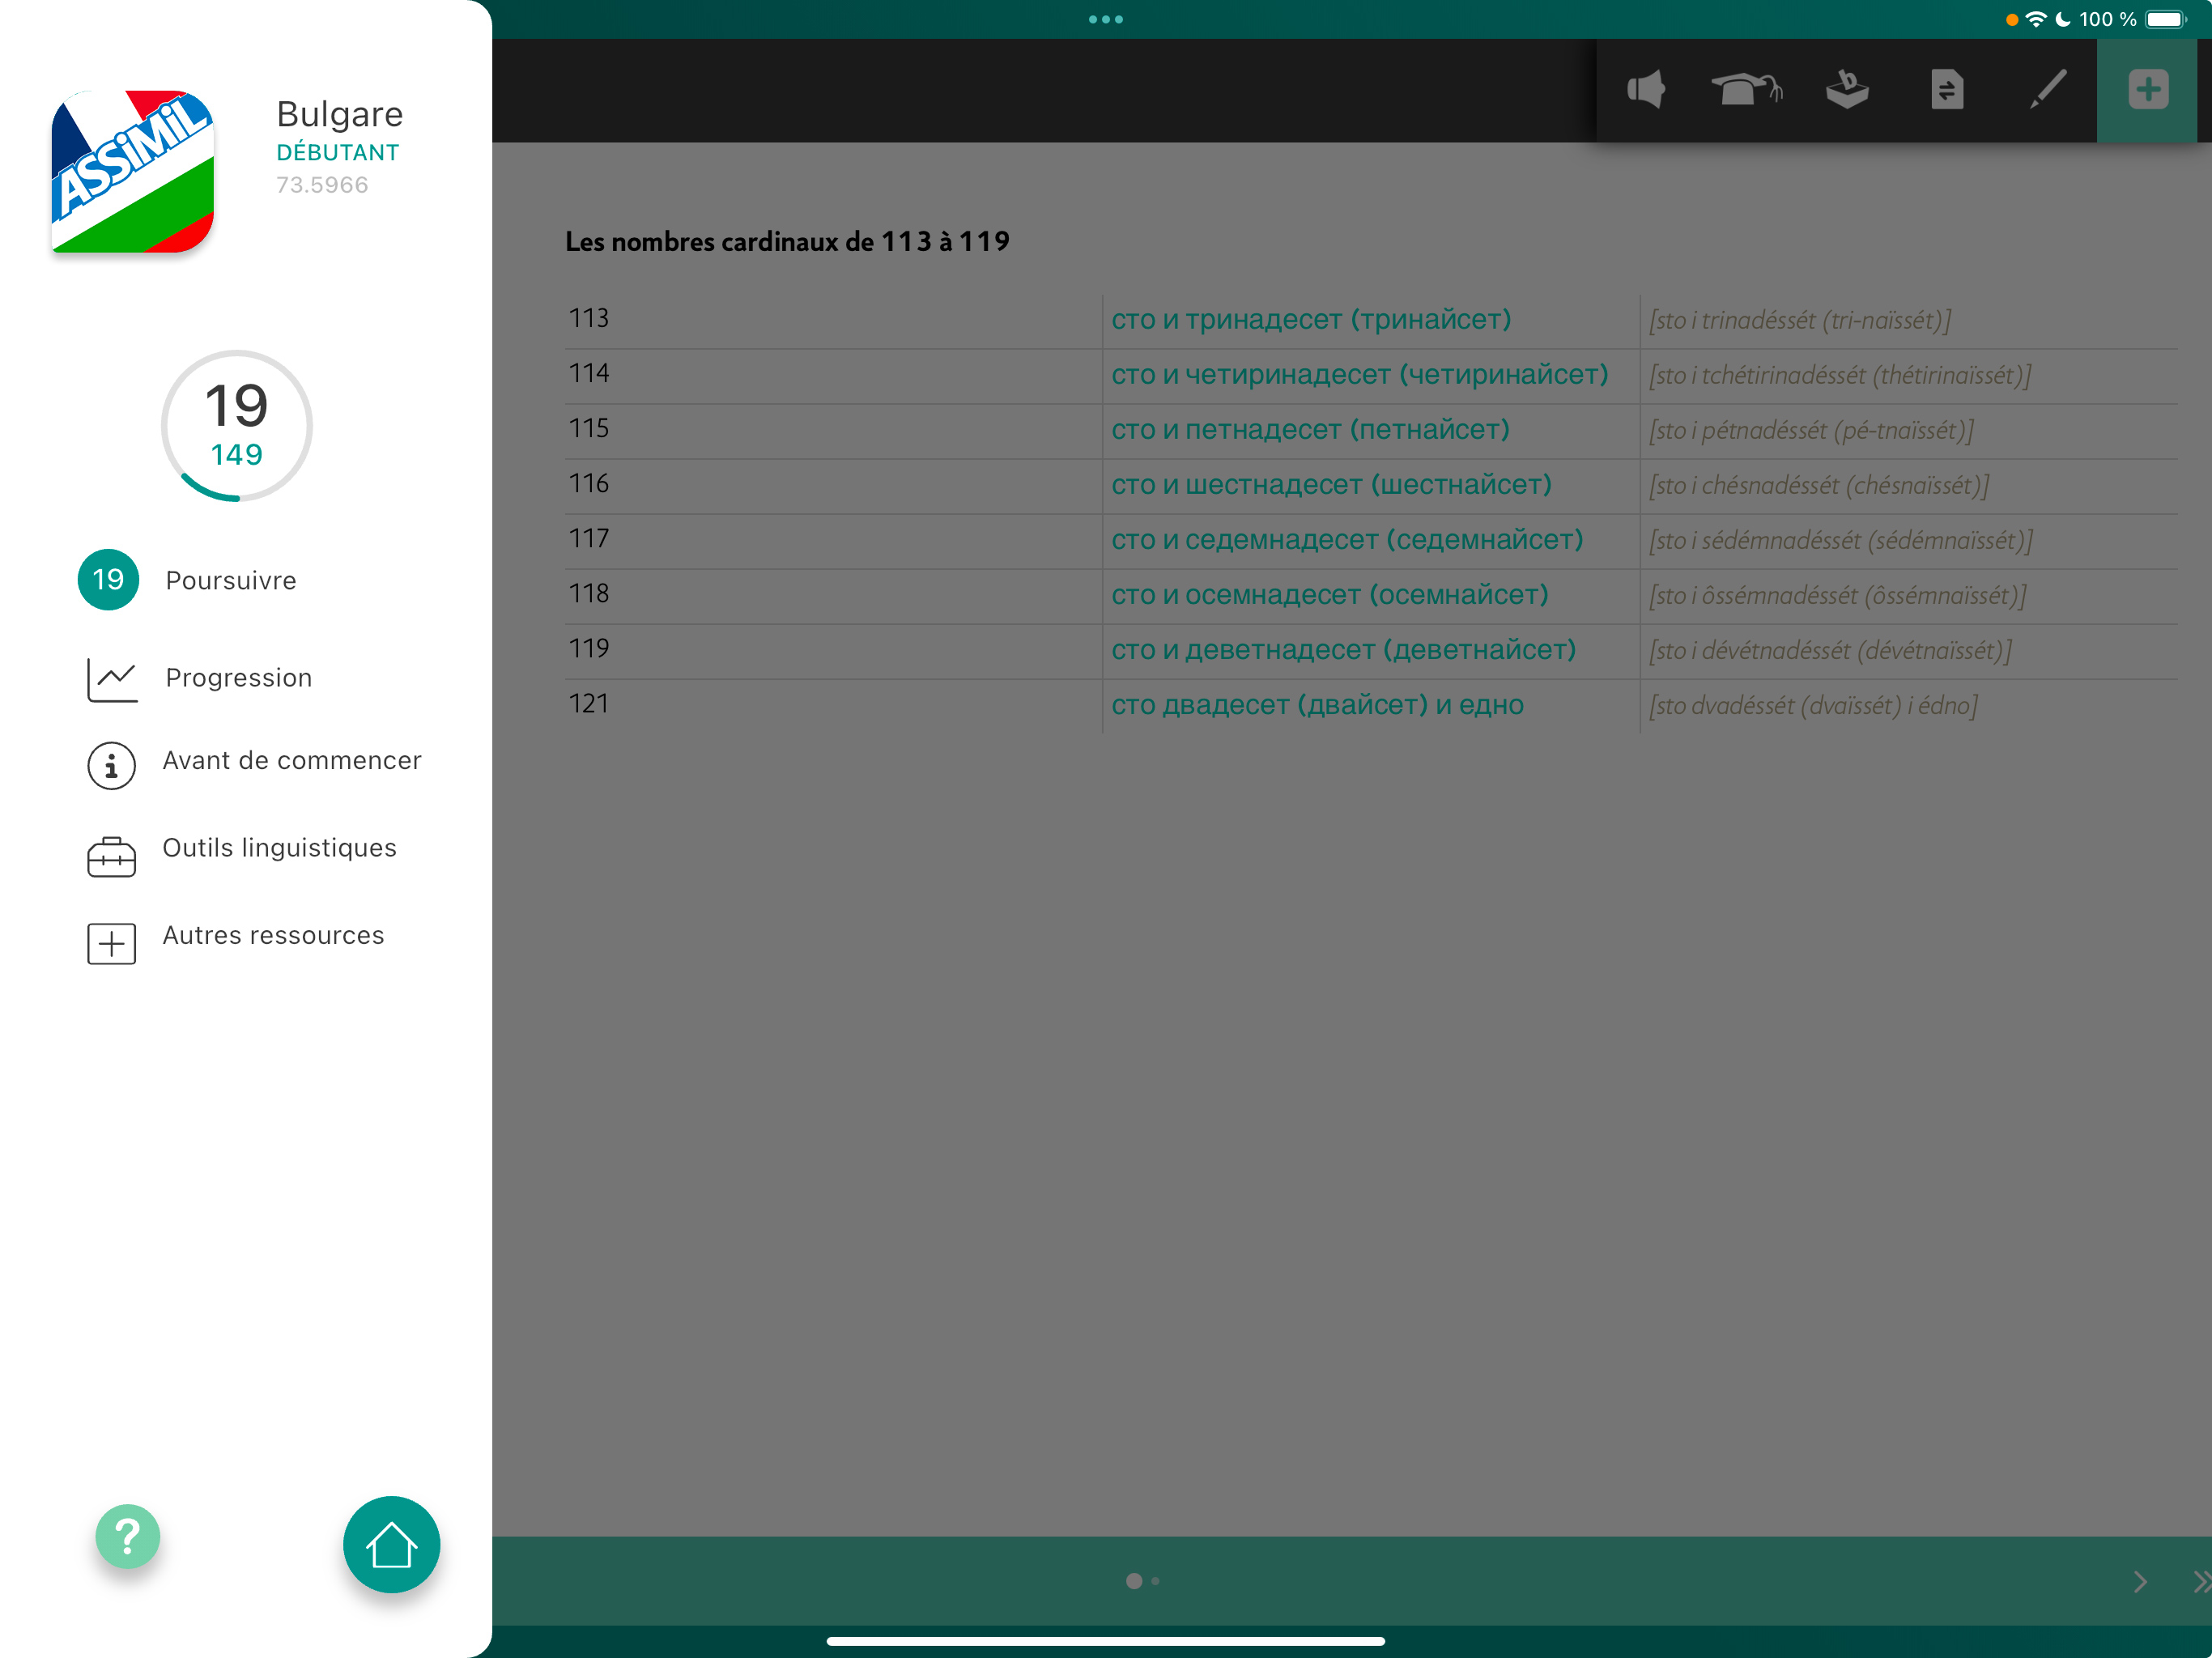Tap the Assimil Bulgare app logo
This screenshot has width=2212, height=1658.
coord(133,171)
